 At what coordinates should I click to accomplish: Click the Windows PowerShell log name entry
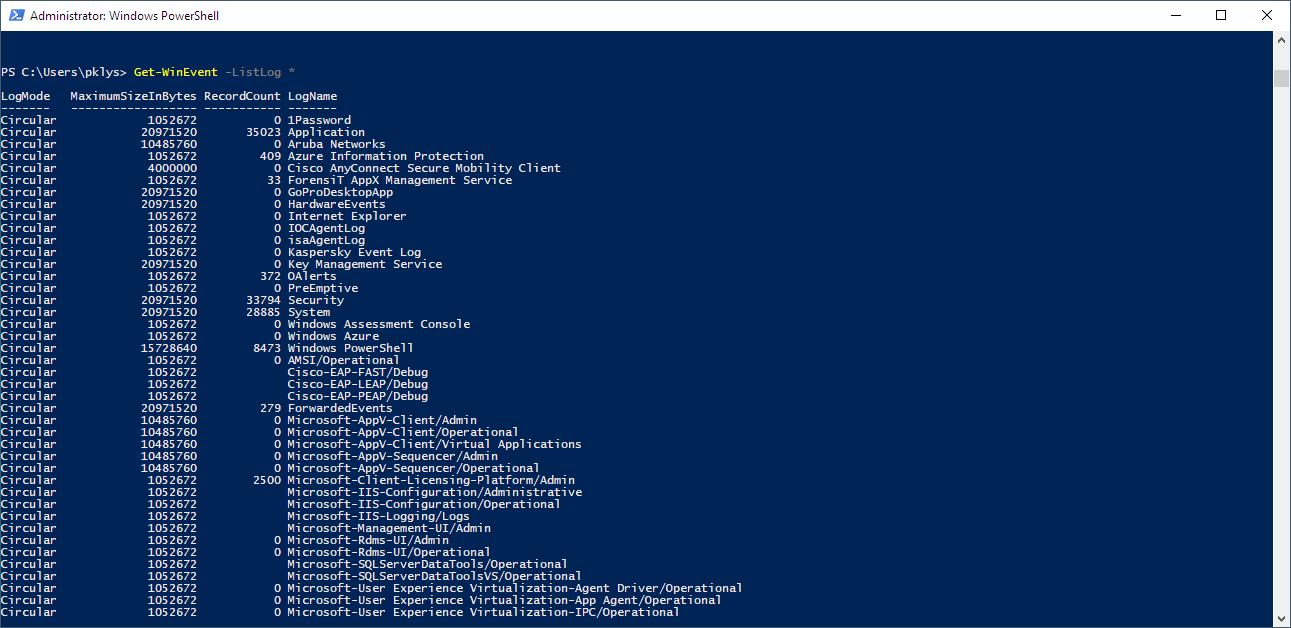(x=350, y=348)
